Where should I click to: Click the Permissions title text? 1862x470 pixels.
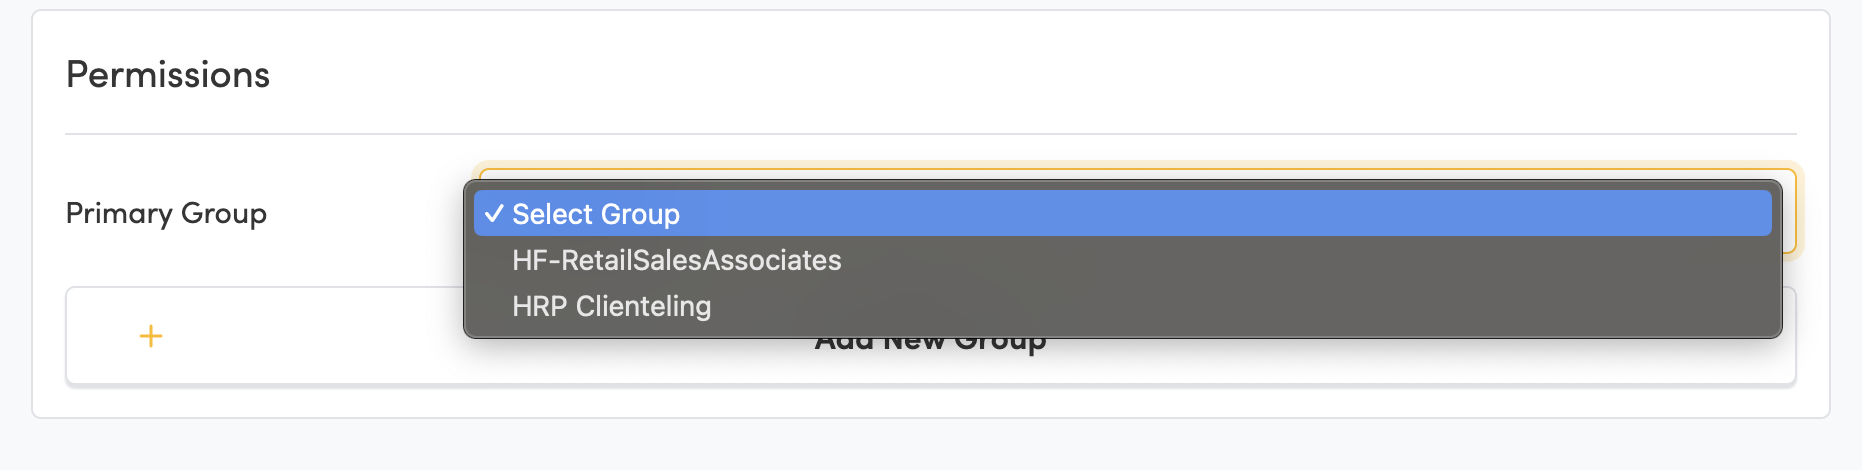pyautogui.click(x=168, y=75)
